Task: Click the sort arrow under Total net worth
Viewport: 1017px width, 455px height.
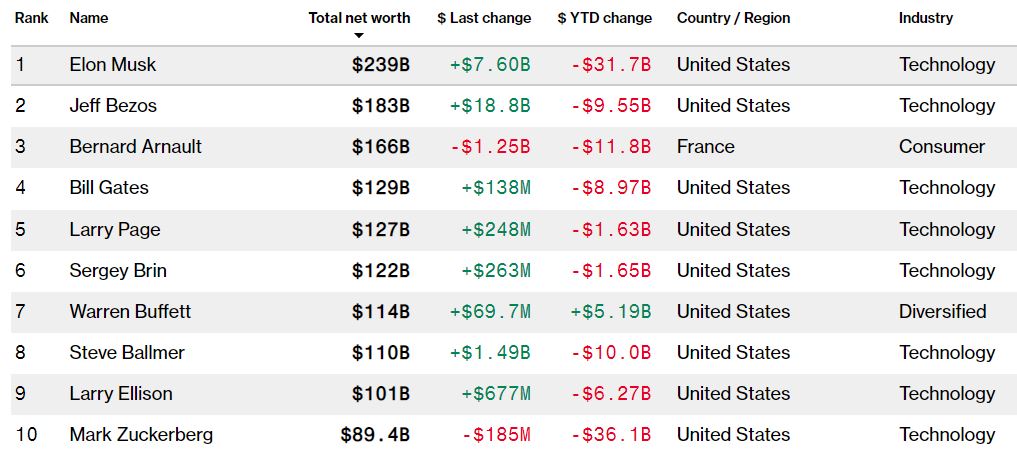Action: click(x=359, y=36)
